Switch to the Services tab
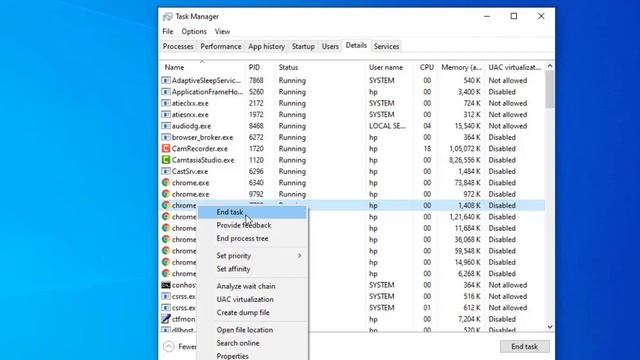Image resolution: width=640 pixels, height=360 pixels. point(386,47)
